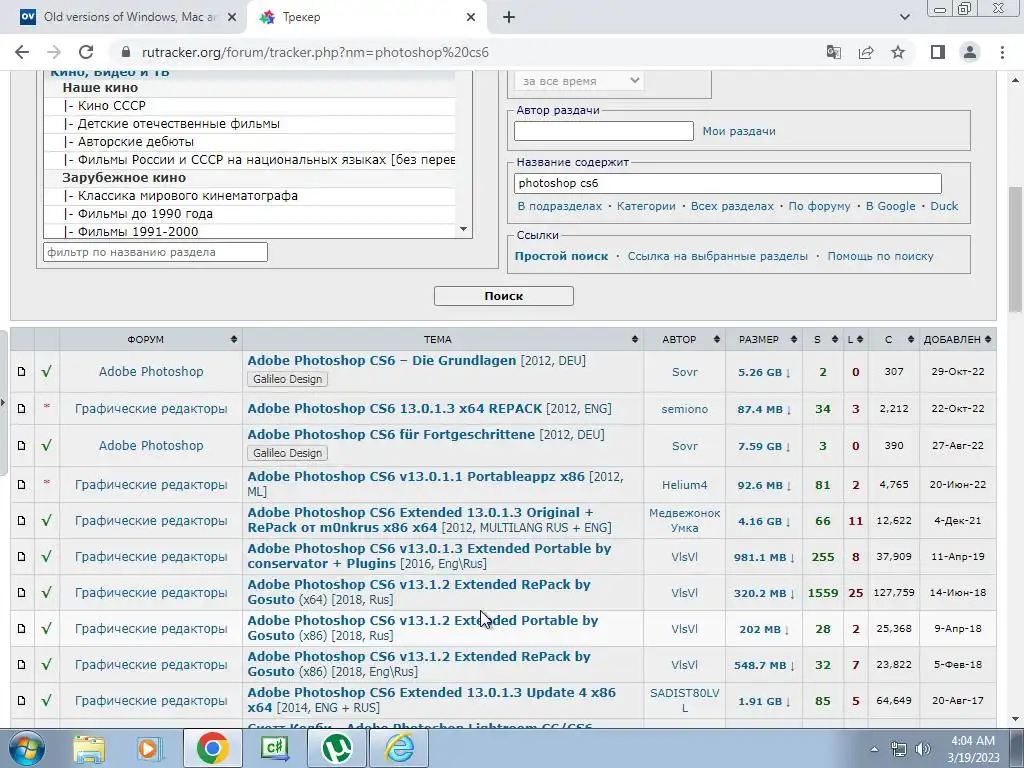Image resolution: width=1024 pixels, height=768 pixels.
Task: Open 'Adobe Photoshop' forum link in first row
Action: click(151, 371)
